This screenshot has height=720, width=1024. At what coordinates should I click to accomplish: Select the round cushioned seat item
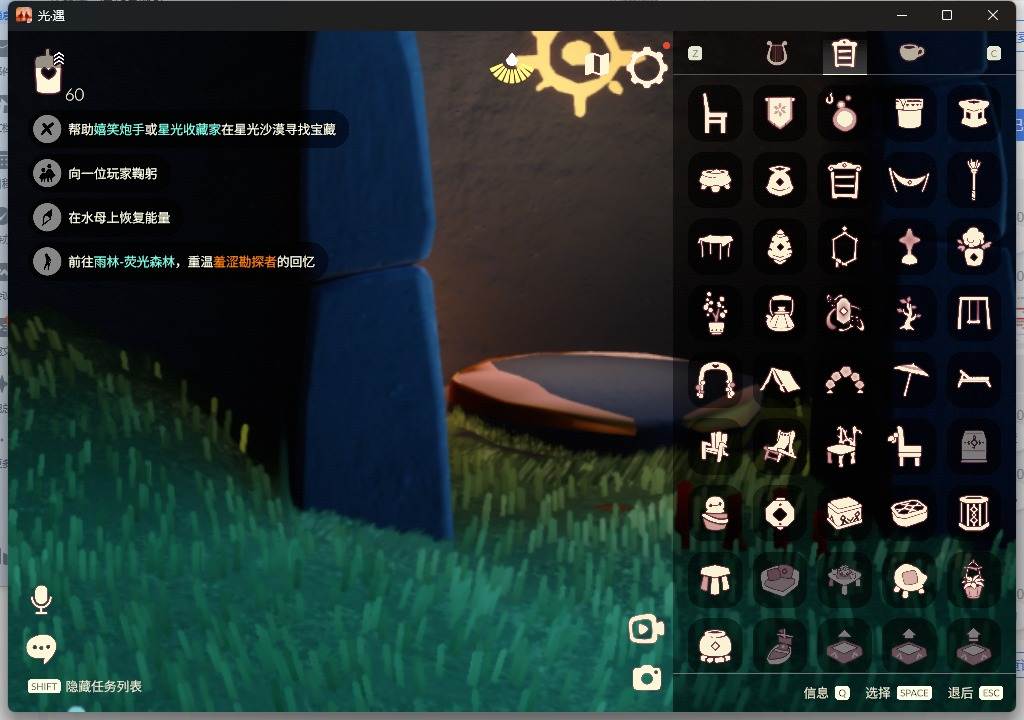(x=909, y=580)
